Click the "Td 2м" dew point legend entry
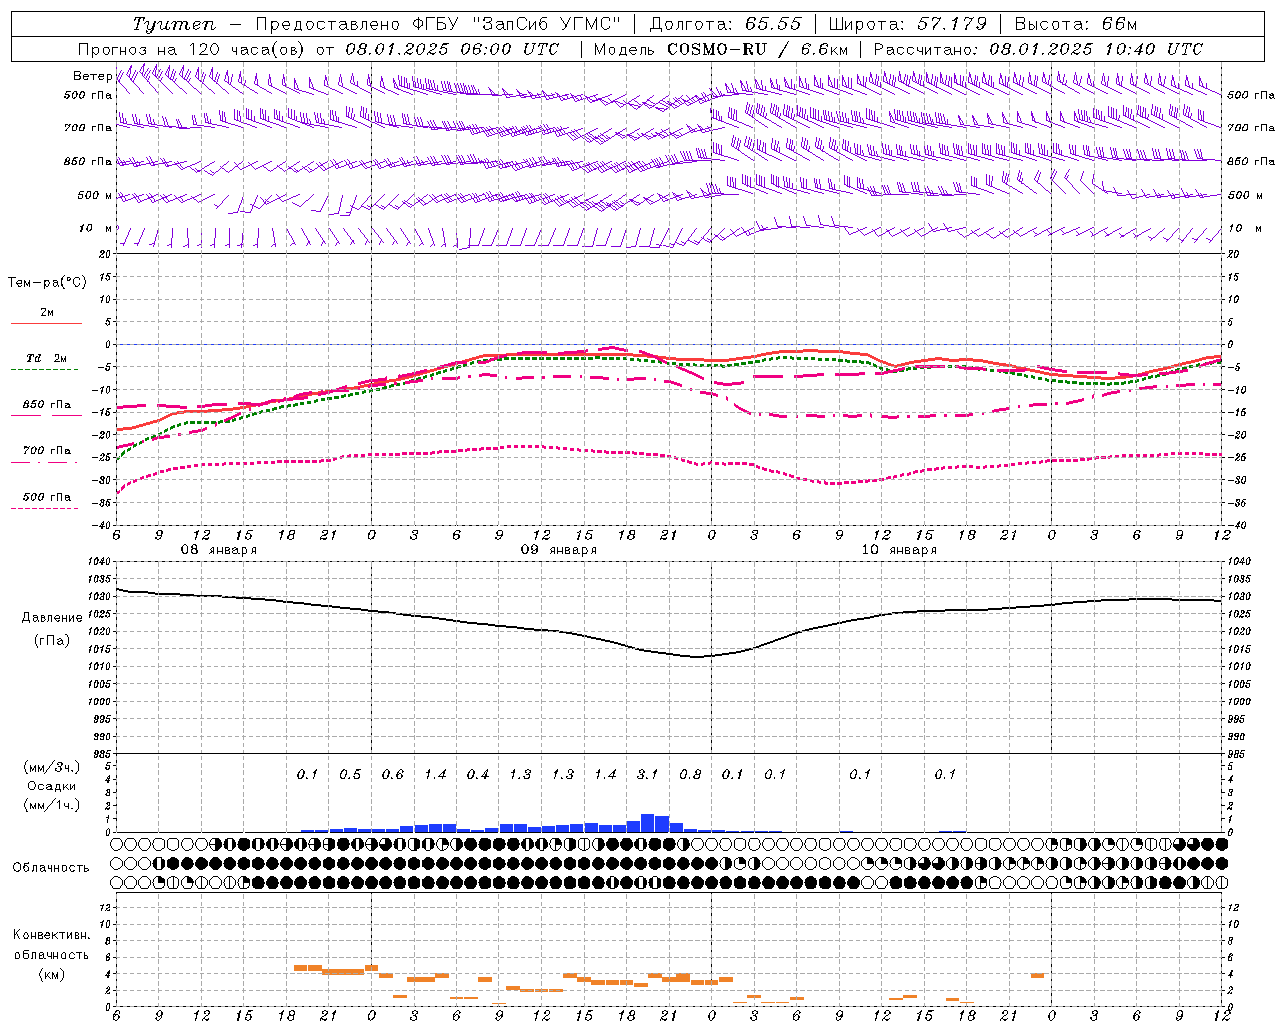 [47, 358]
